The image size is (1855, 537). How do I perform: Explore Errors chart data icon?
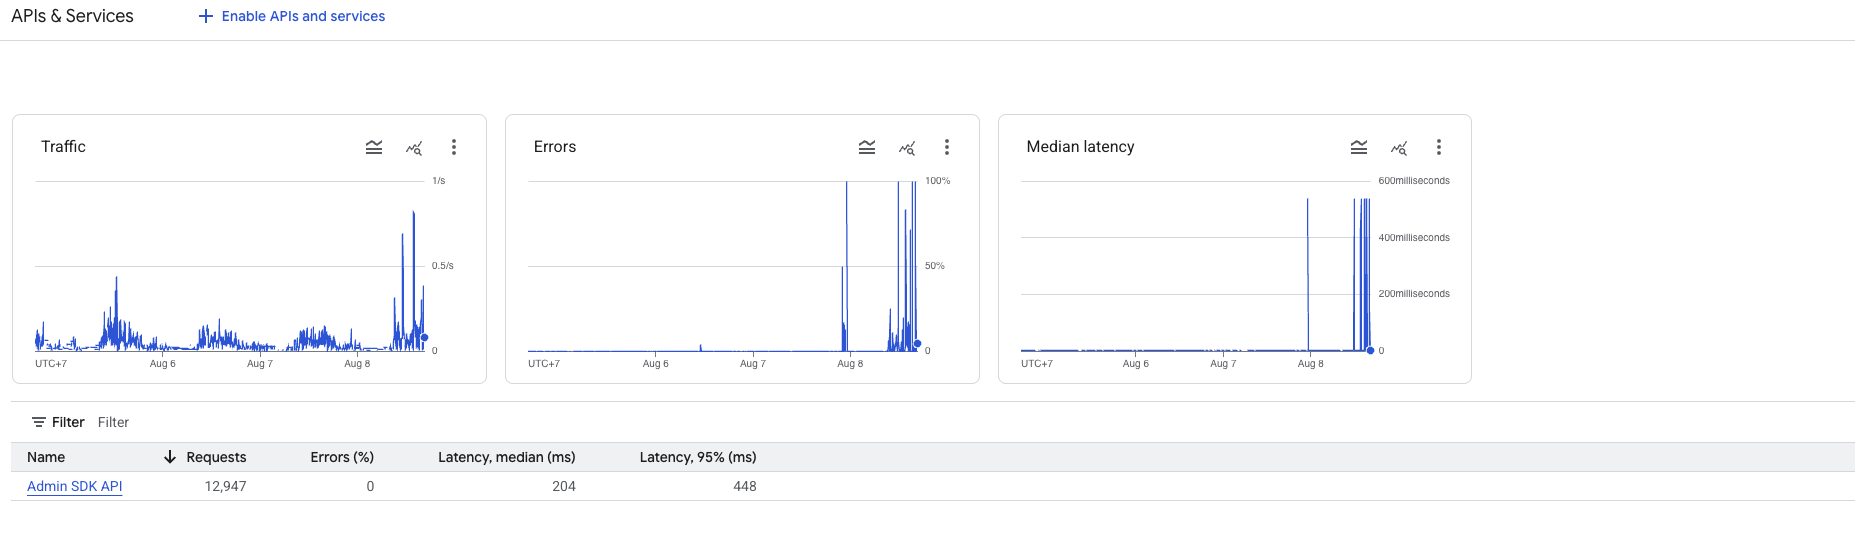[907, 147]
